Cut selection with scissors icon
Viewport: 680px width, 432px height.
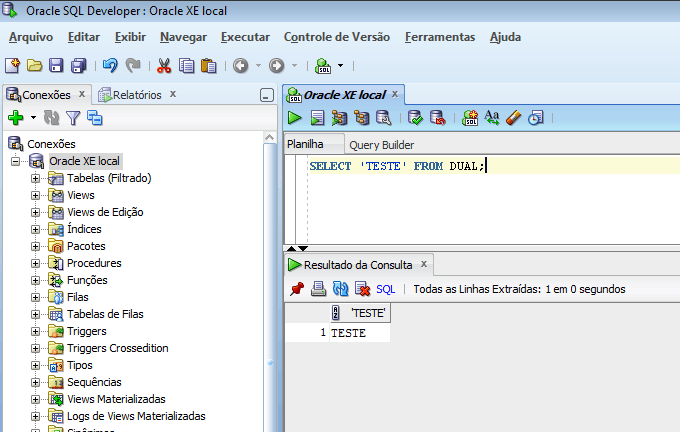click(x=164, y=65)
